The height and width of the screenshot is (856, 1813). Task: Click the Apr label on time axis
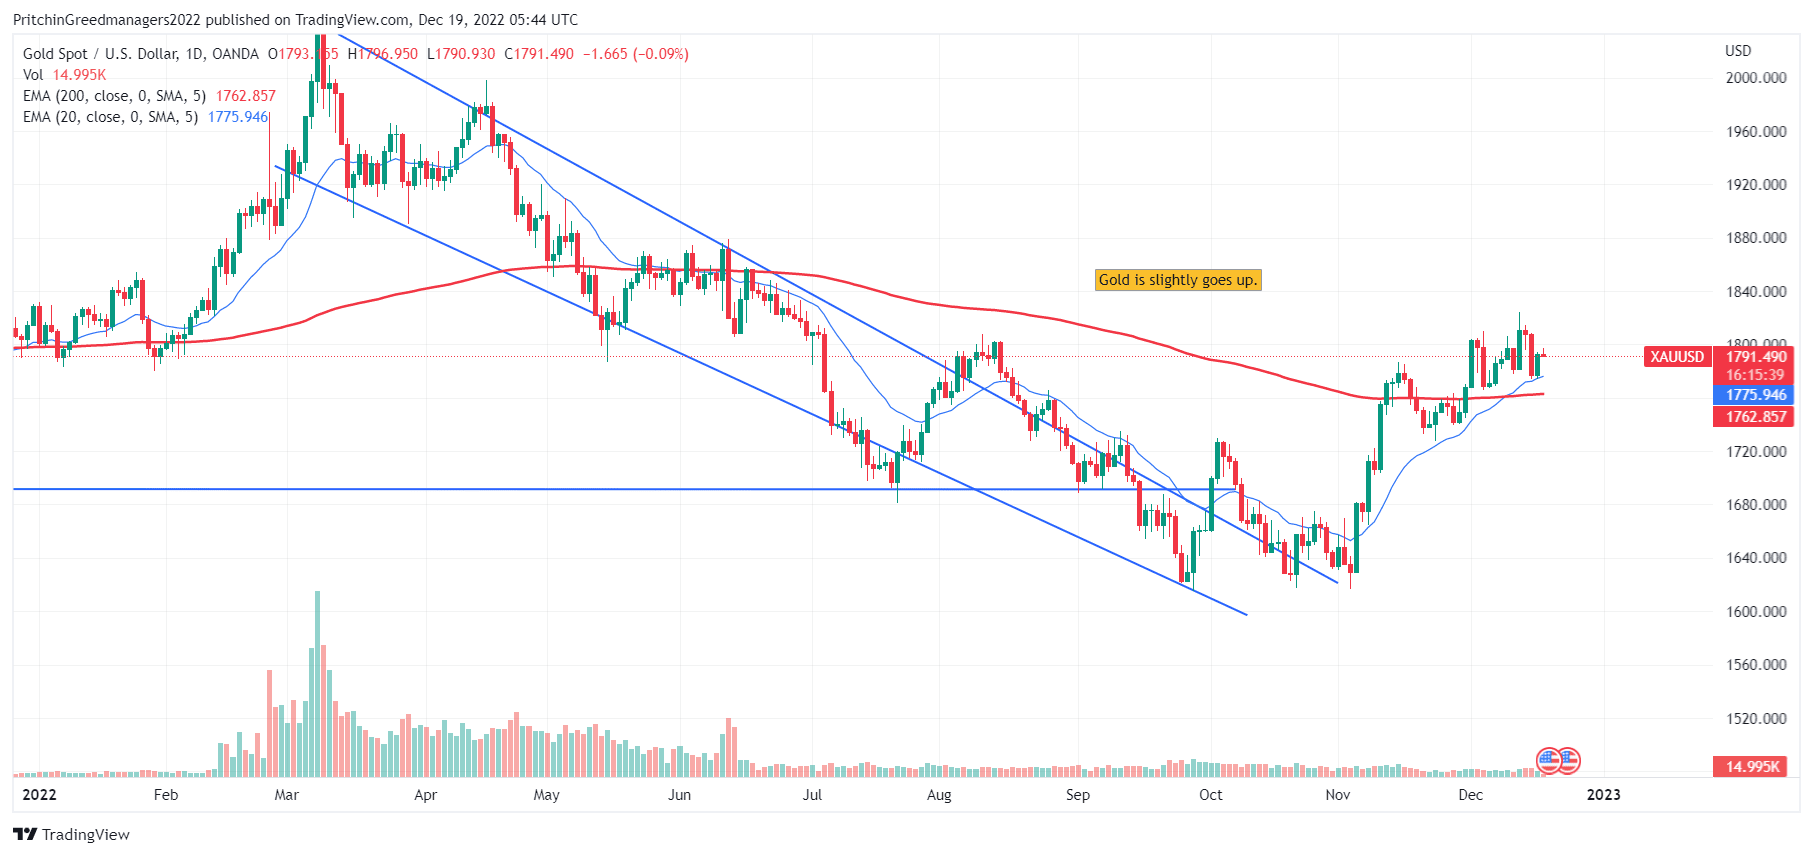[x=426, y=795]
